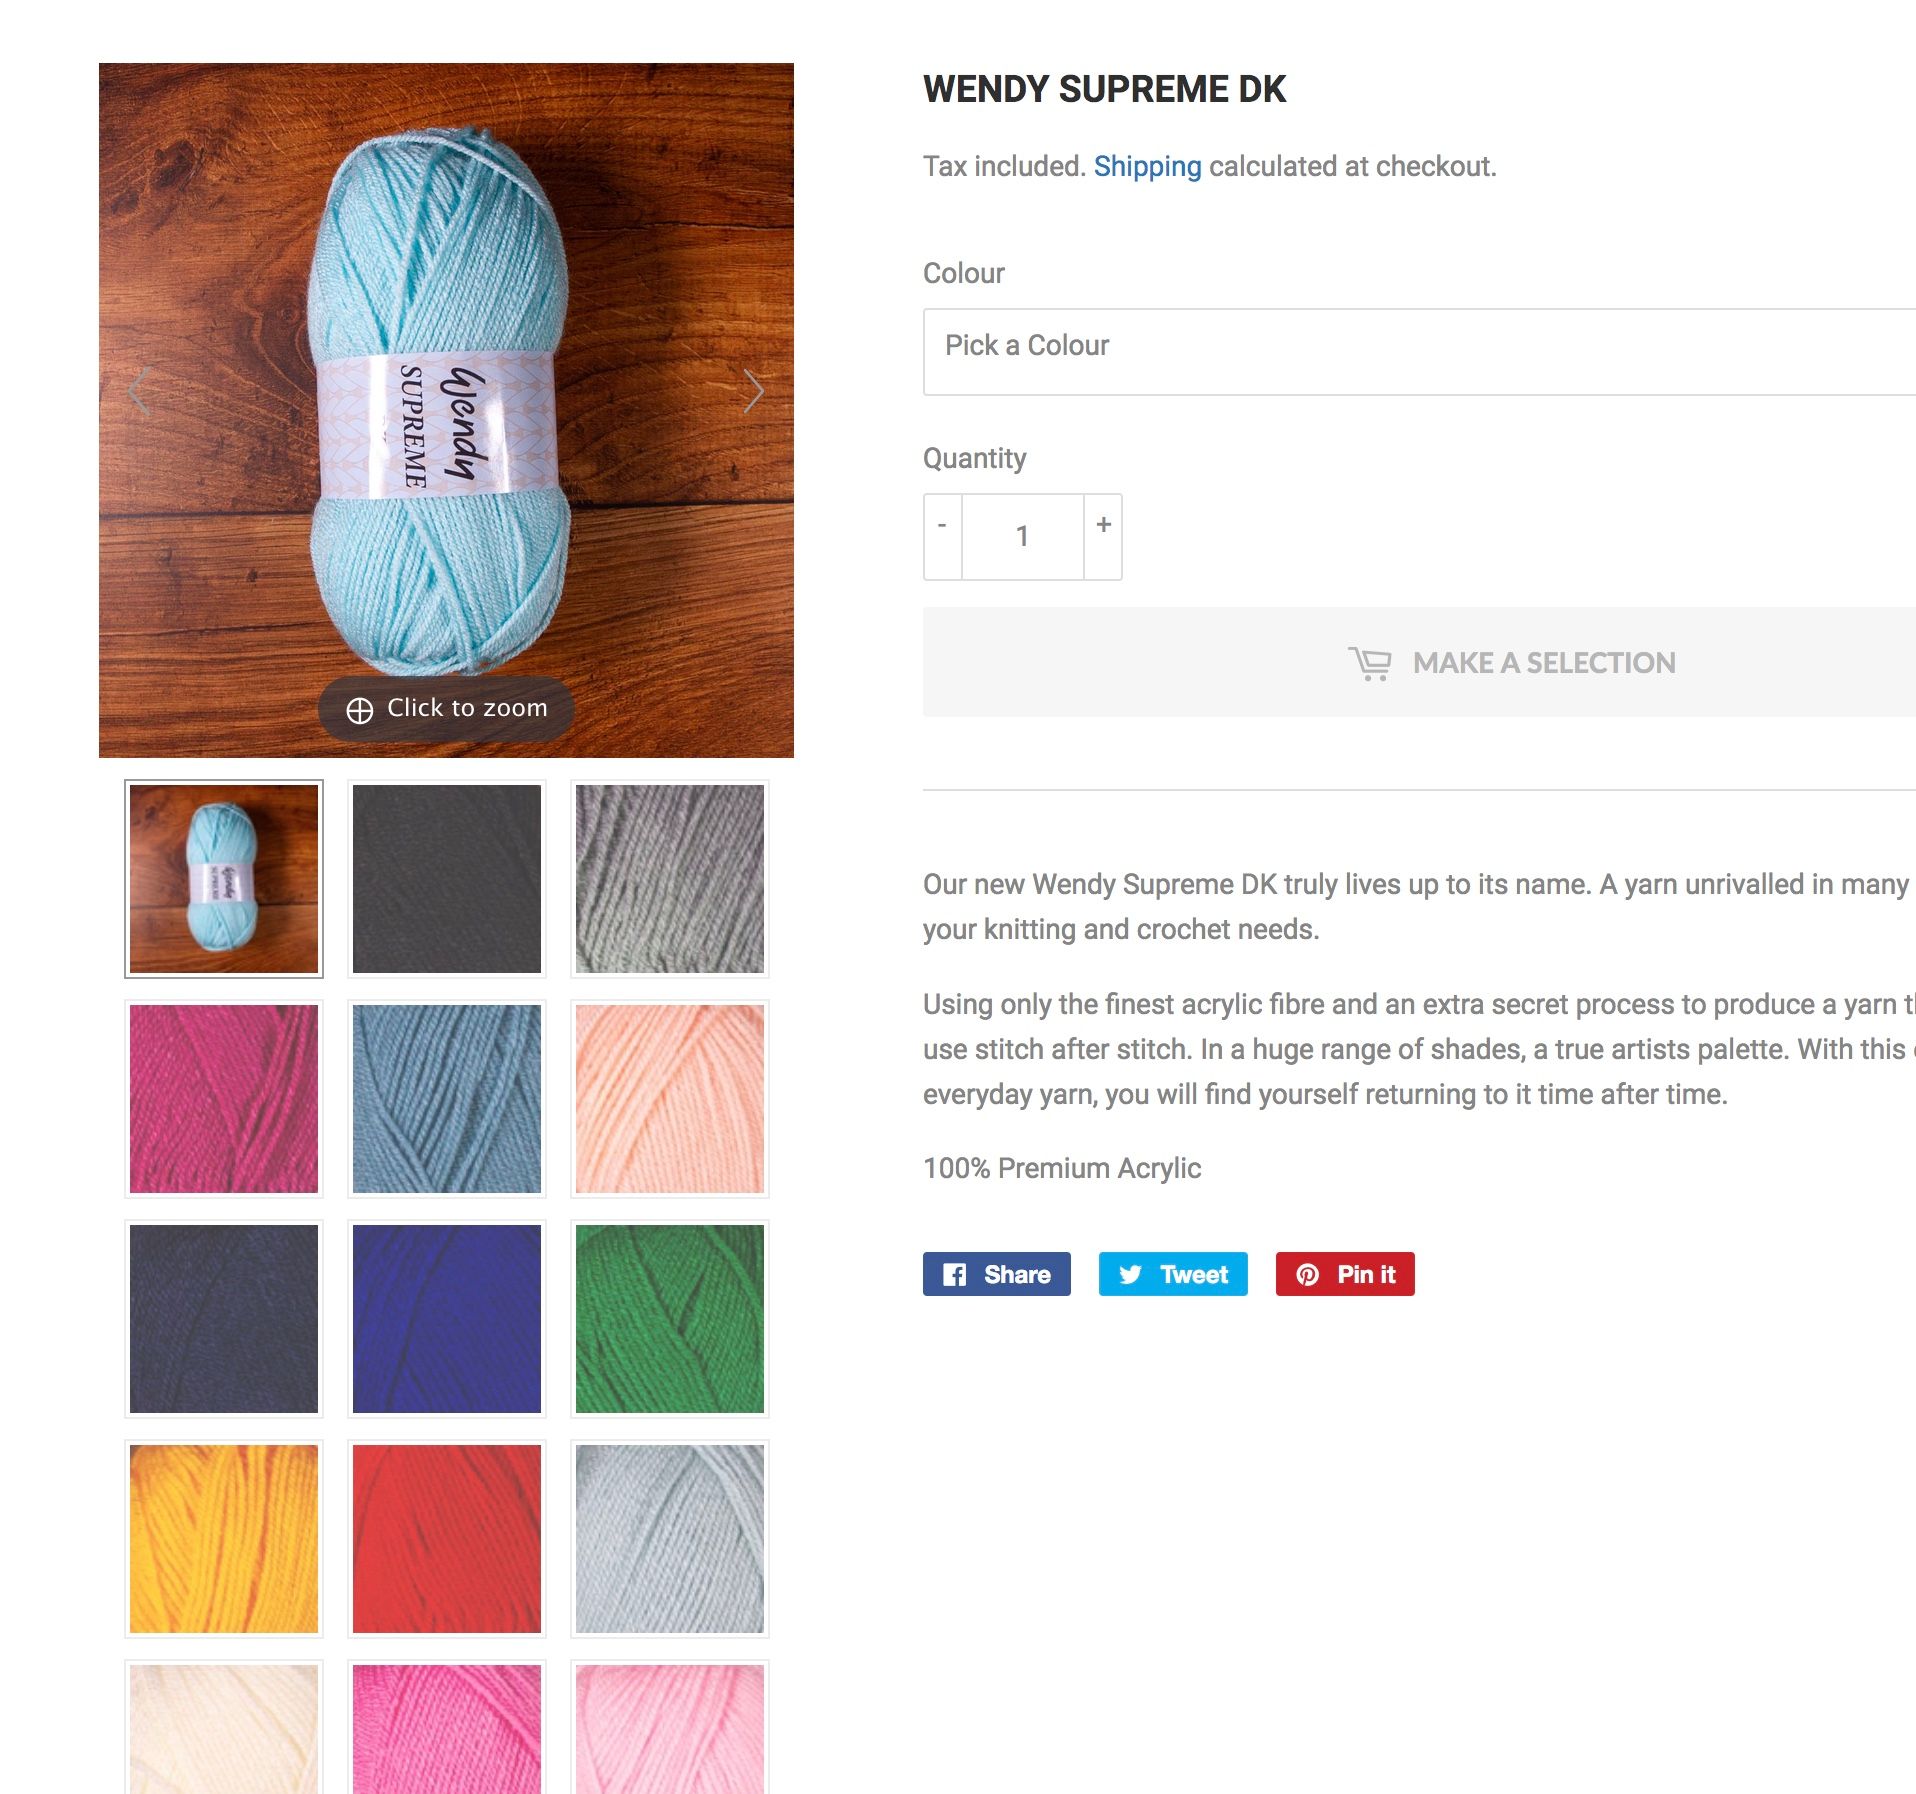The height and width of the screenshot is (1794, 1916).
Task: Show the previous product image
Action: click(x=140, y=391)
